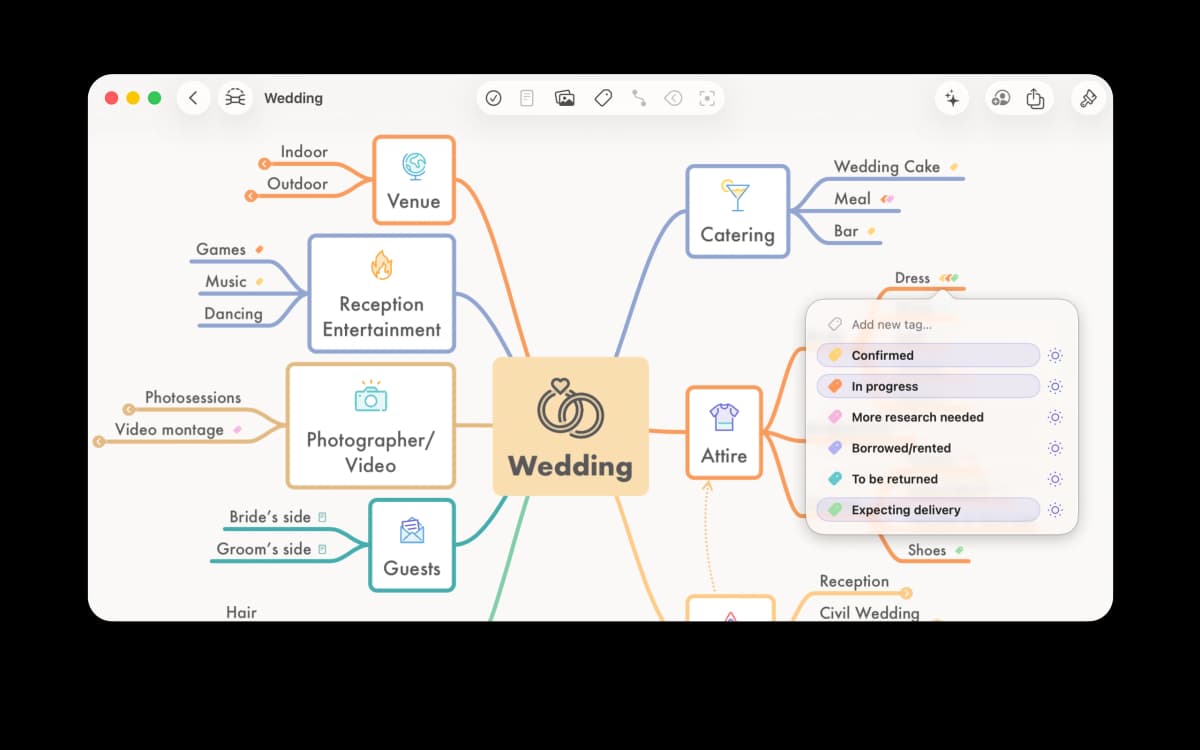
Task: Select the Civil Wedding topic
Action: (869, 613)
